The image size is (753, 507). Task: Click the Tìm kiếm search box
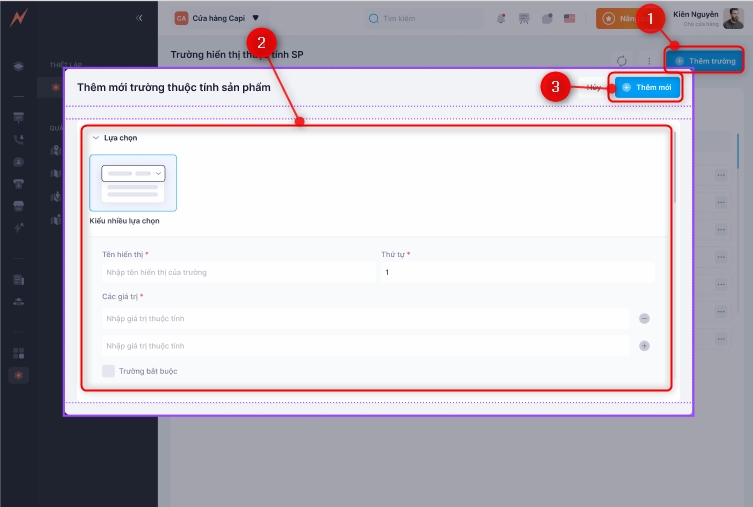421,18
